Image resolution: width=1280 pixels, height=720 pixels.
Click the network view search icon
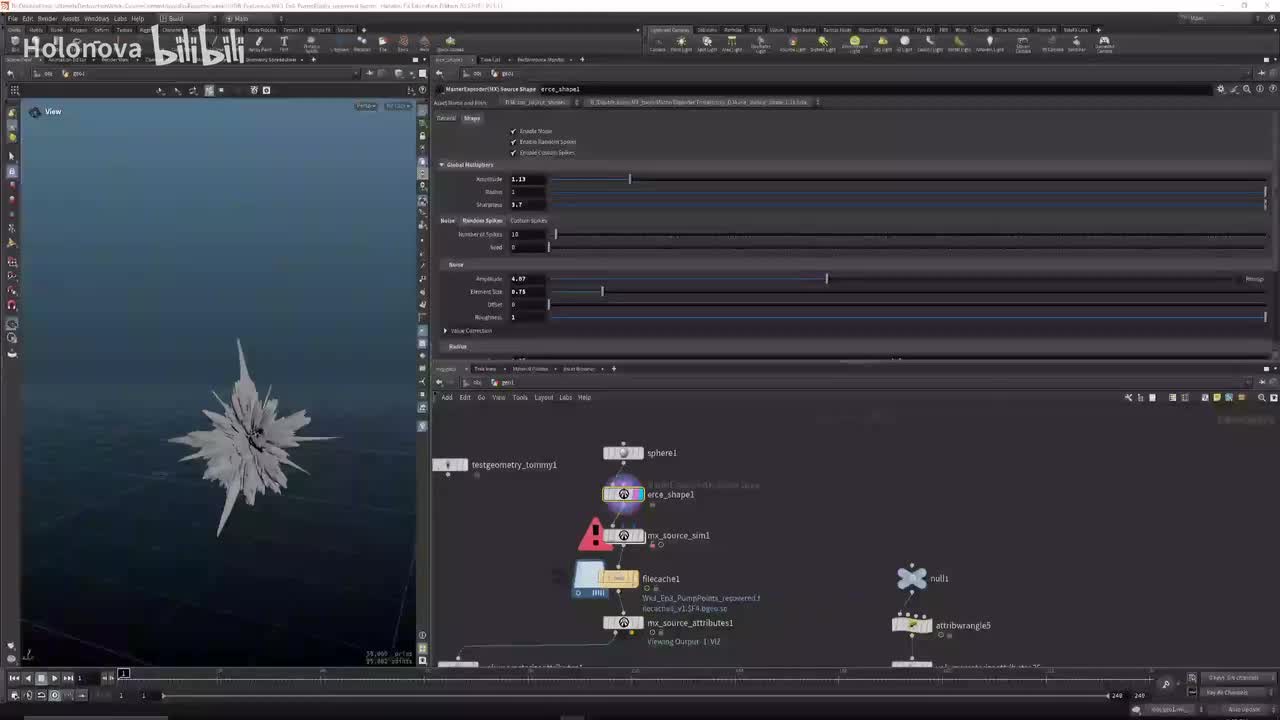pyautogui.click(x=1261, y=398)
